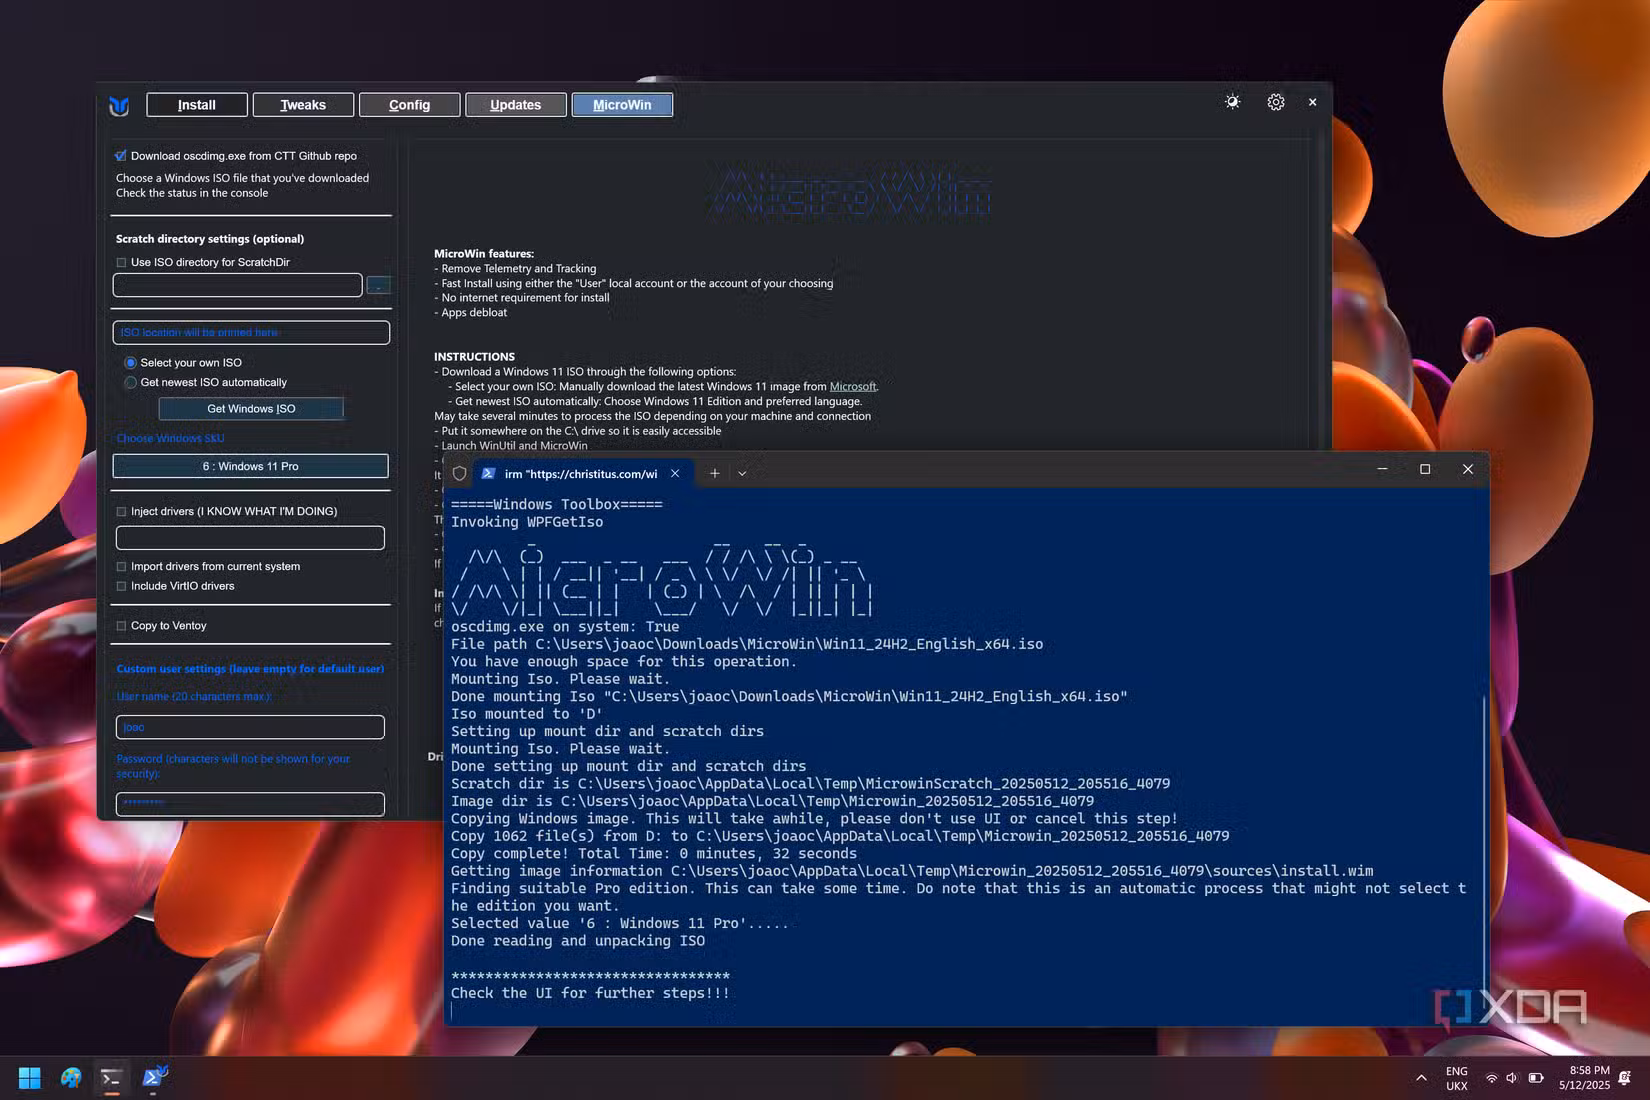Screen dimensions: 1650x1100
Task: Open a new terminal tab with plus
Action: coord(714,473)
